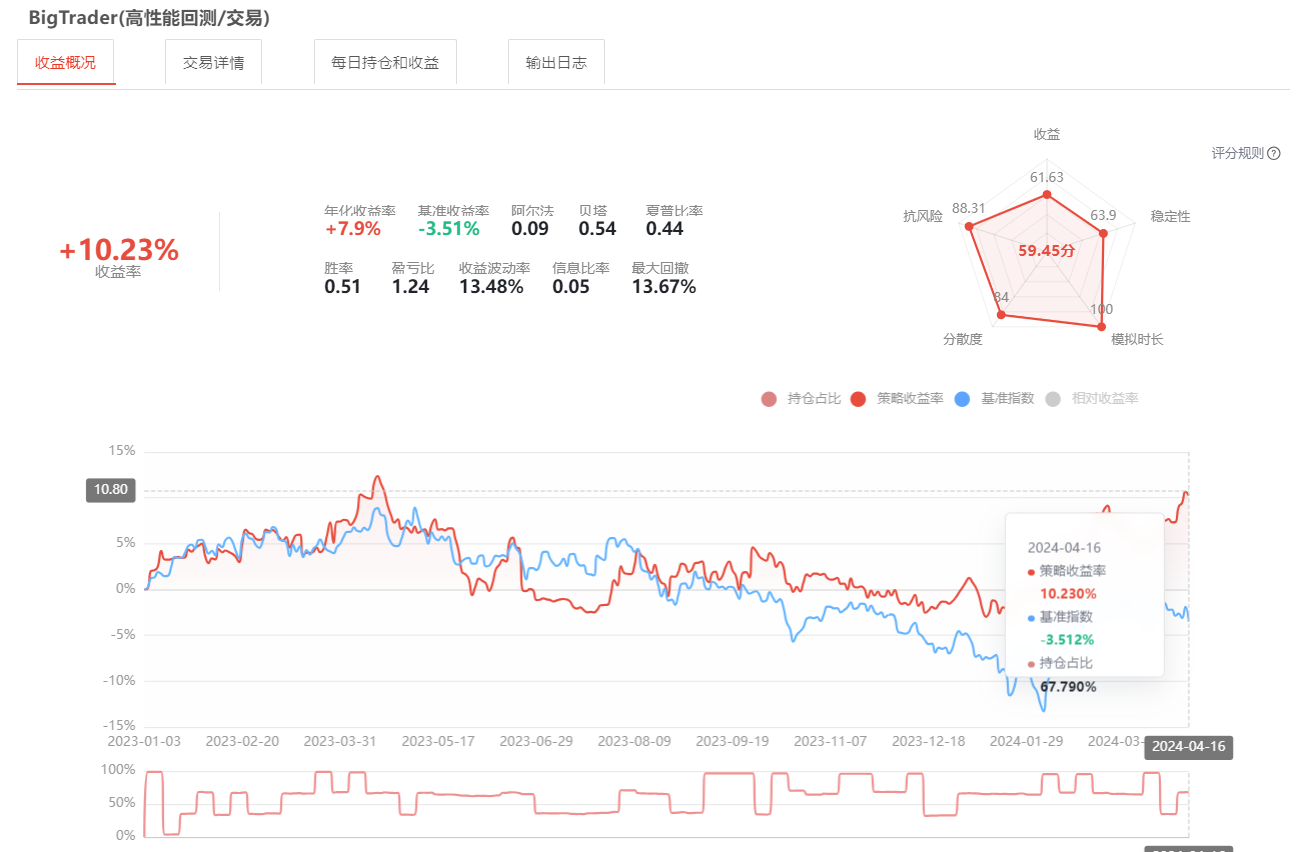Select the 收益概况 tab

pyautogui.click(x=66, y=62)
